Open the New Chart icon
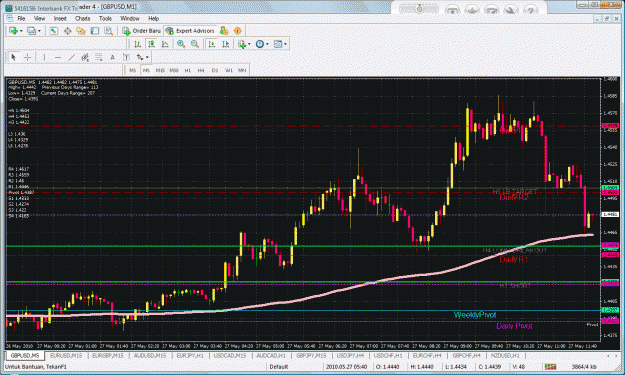Image resolution: width=625 pixels, height=375 pixels. (13, 31)
